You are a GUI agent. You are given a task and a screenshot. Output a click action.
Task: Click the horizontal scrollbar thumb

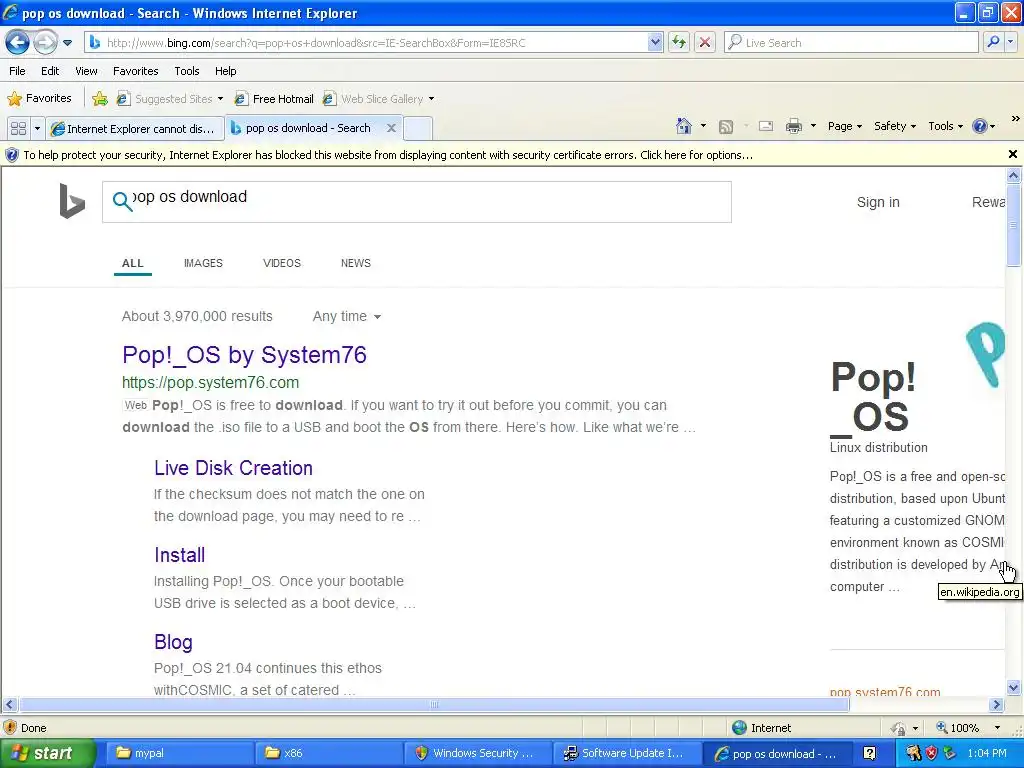[434, 705]
